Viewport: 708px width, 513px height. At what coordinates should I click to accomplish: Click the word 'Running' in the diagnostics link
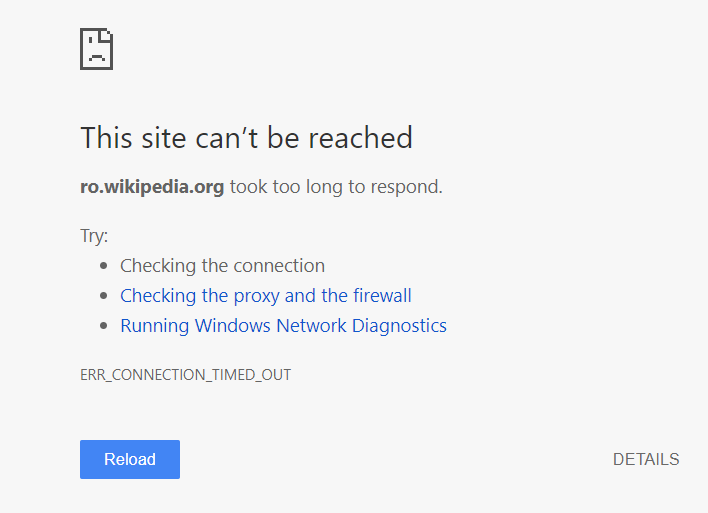[x=155, y=326]
